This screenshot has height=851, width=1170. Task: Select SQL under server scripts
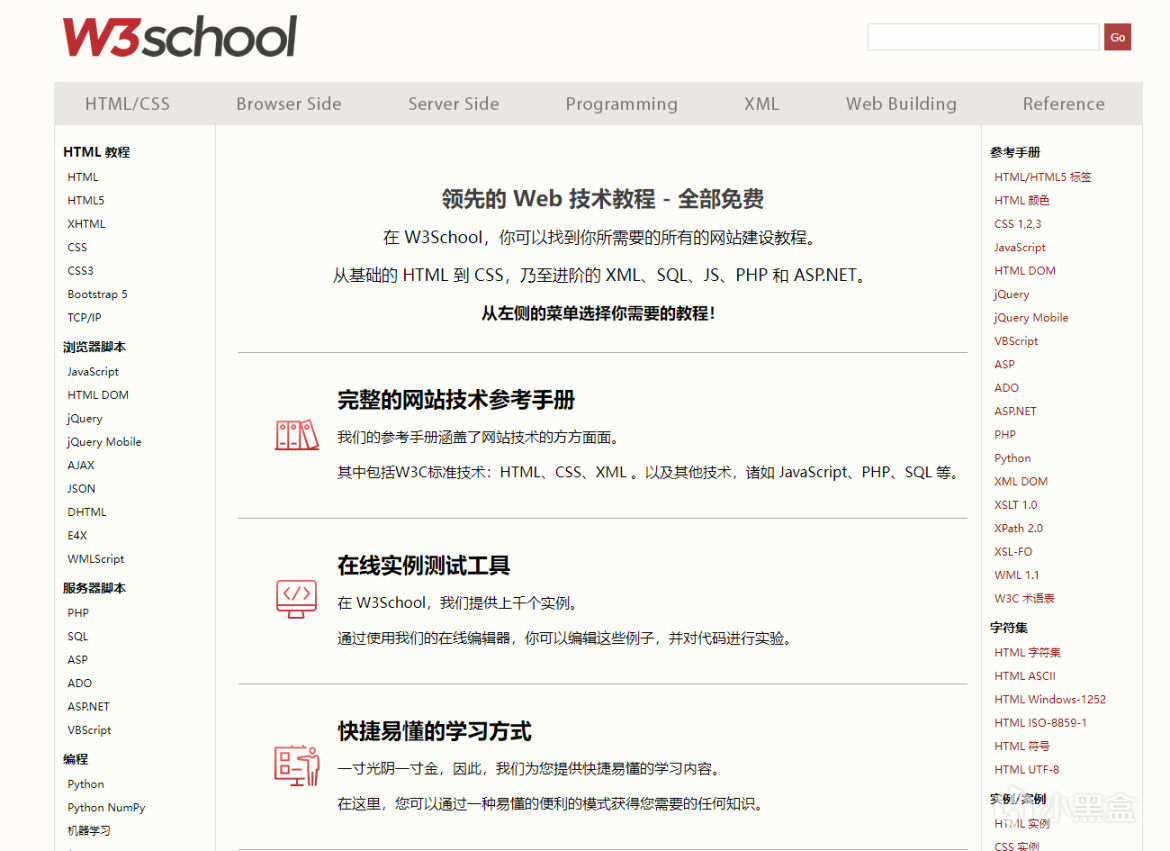(78, 637)
